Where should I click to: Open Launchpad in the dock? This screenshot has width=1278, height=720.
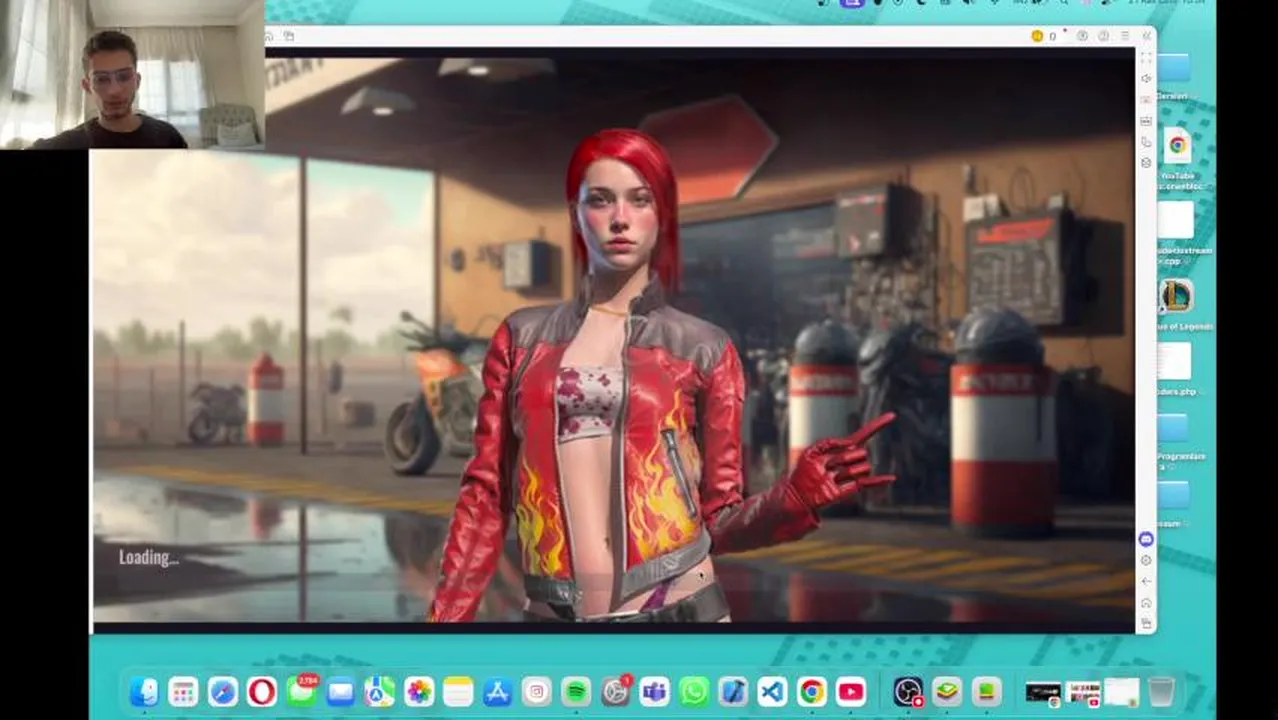pyautogui.click(x=183, y=691)
